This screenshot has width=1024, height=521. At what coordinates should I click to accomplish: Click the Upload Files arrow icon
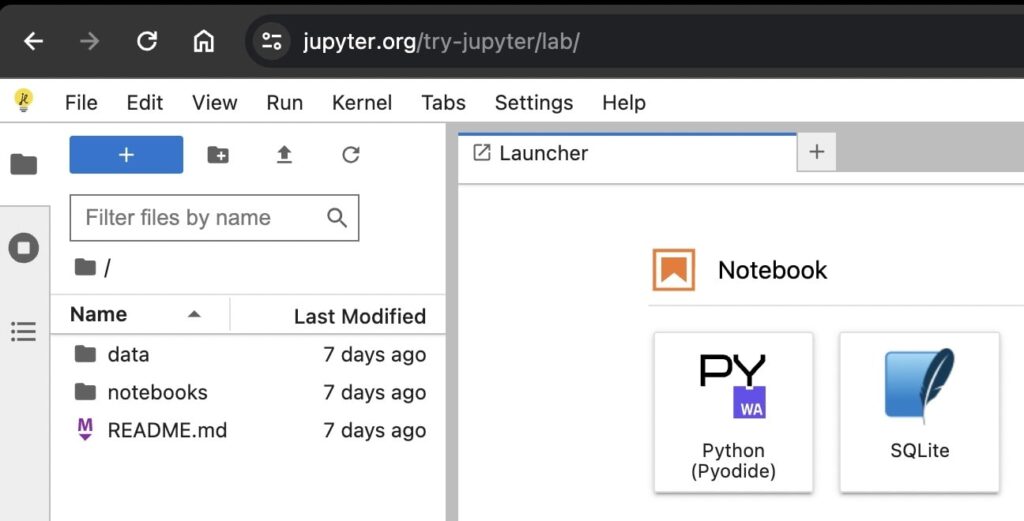click(x=284, y=155)
